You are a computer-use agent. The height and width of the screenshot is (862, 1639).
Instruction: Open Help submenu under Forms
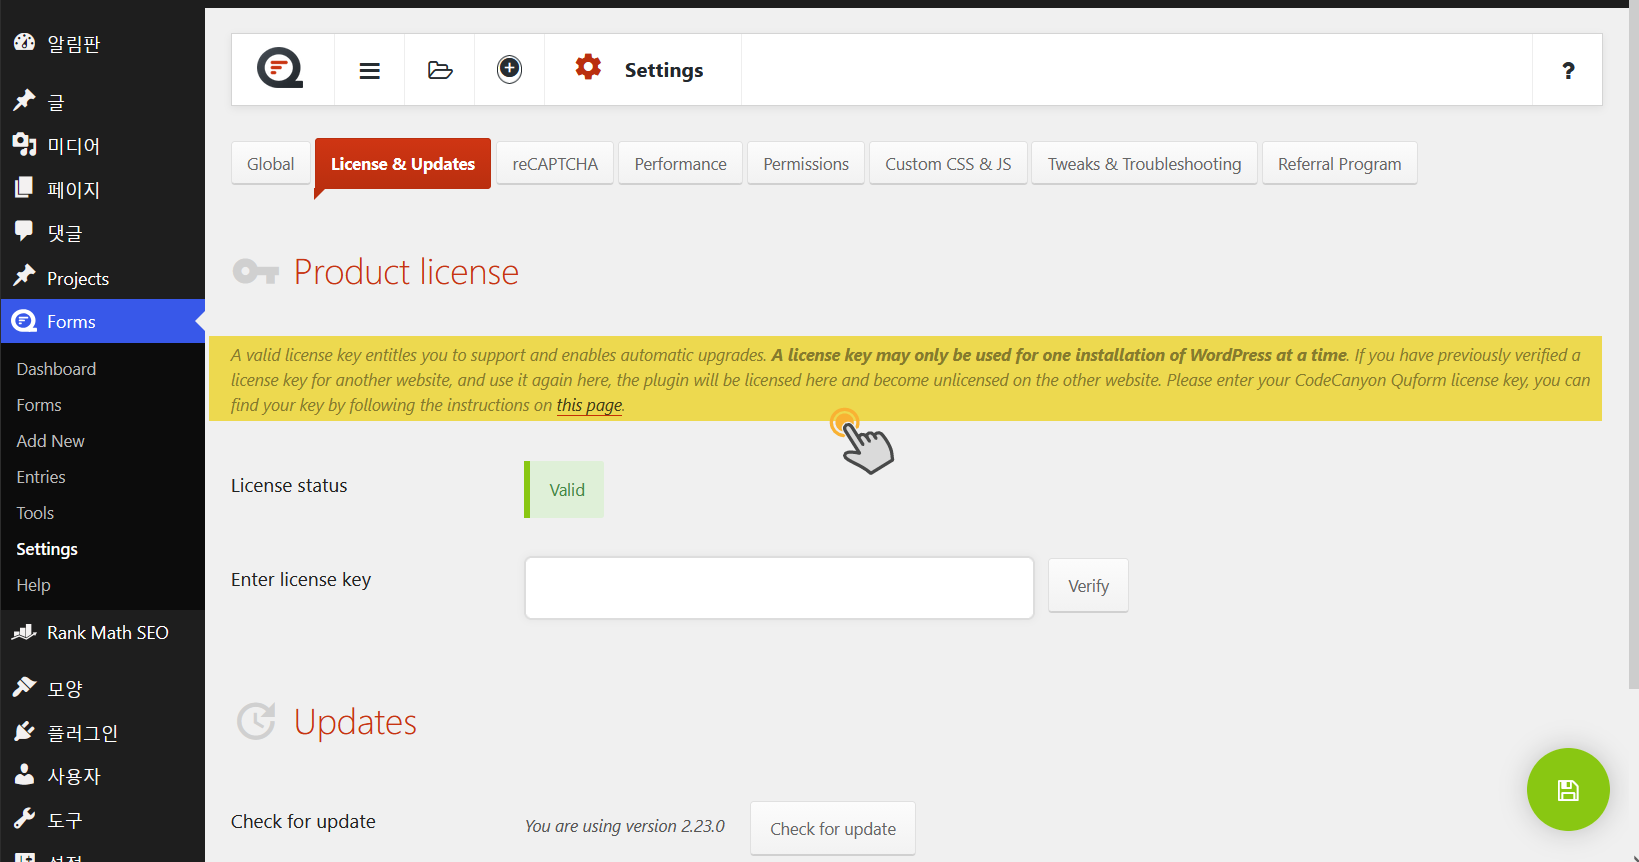pos(33,585)
